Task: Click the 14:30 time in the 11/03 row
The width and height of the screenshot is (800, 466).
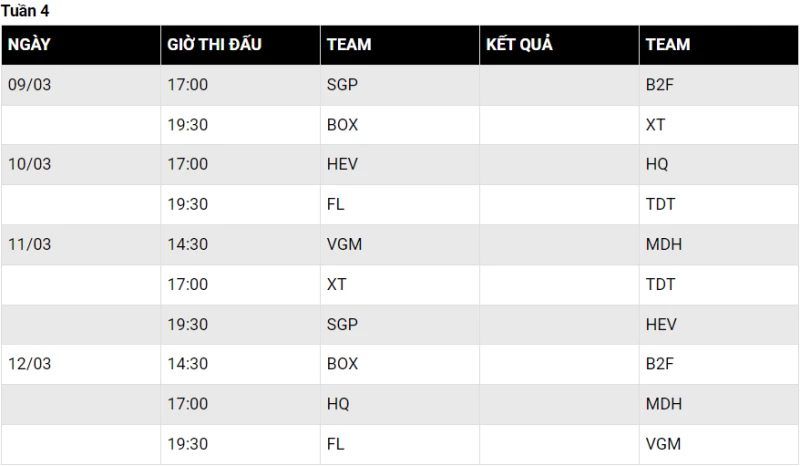Action: [x=188, y=245]
